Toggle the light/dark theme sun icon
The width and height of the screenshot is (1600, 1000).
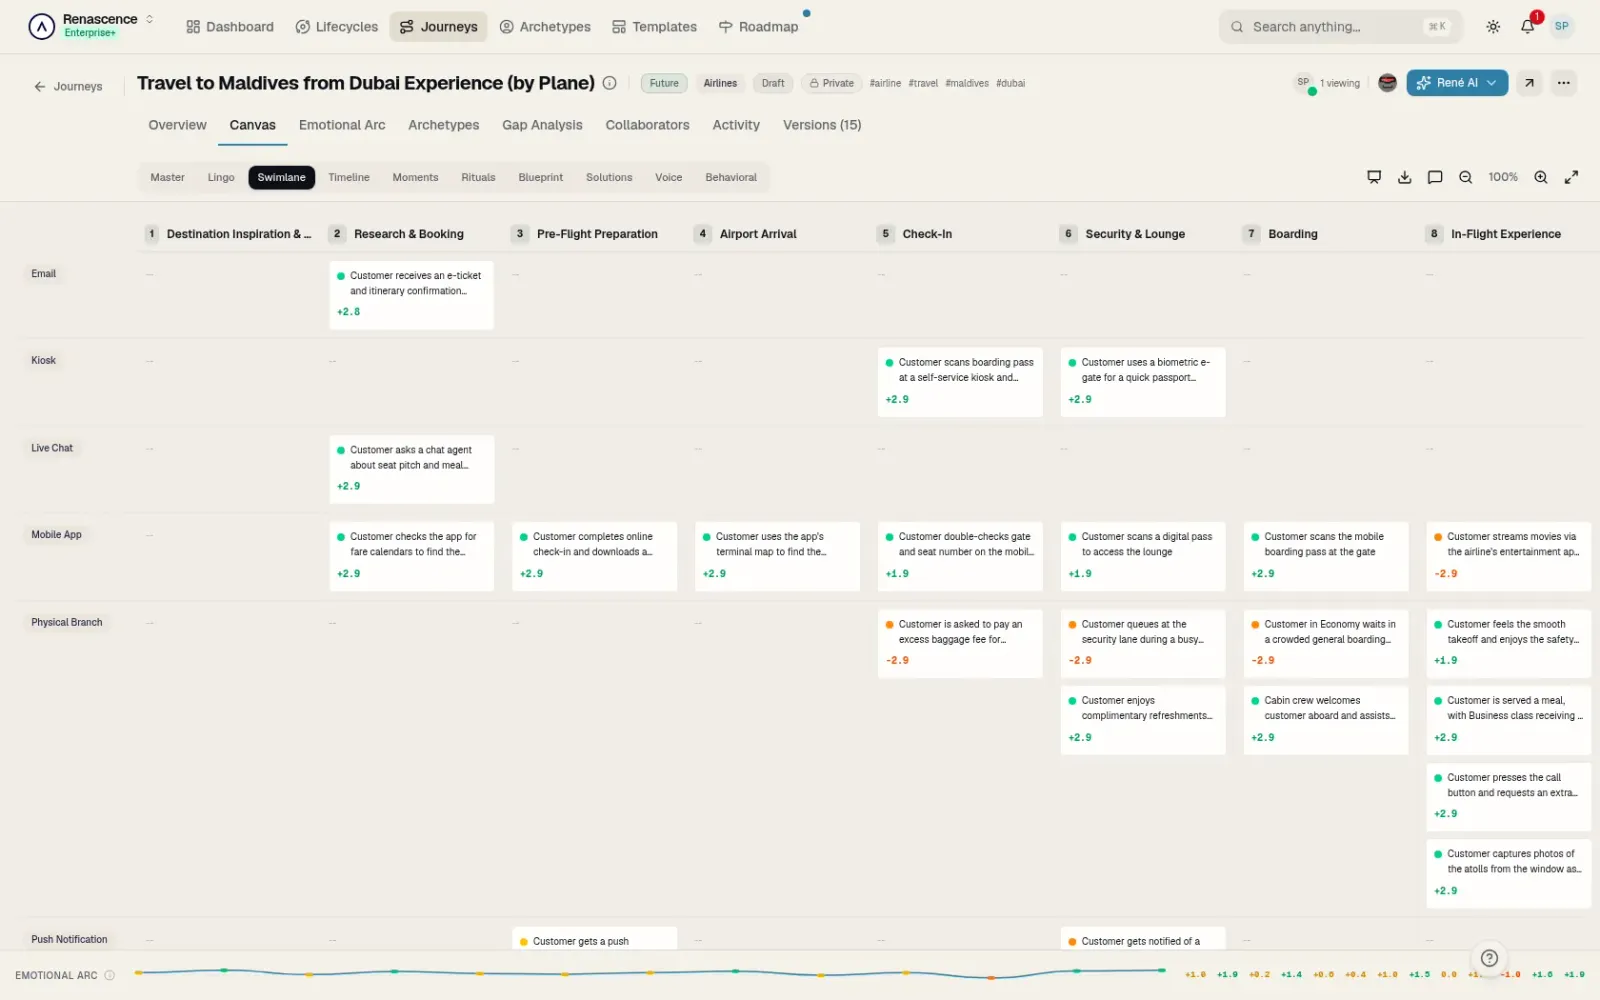(1493, 27)
